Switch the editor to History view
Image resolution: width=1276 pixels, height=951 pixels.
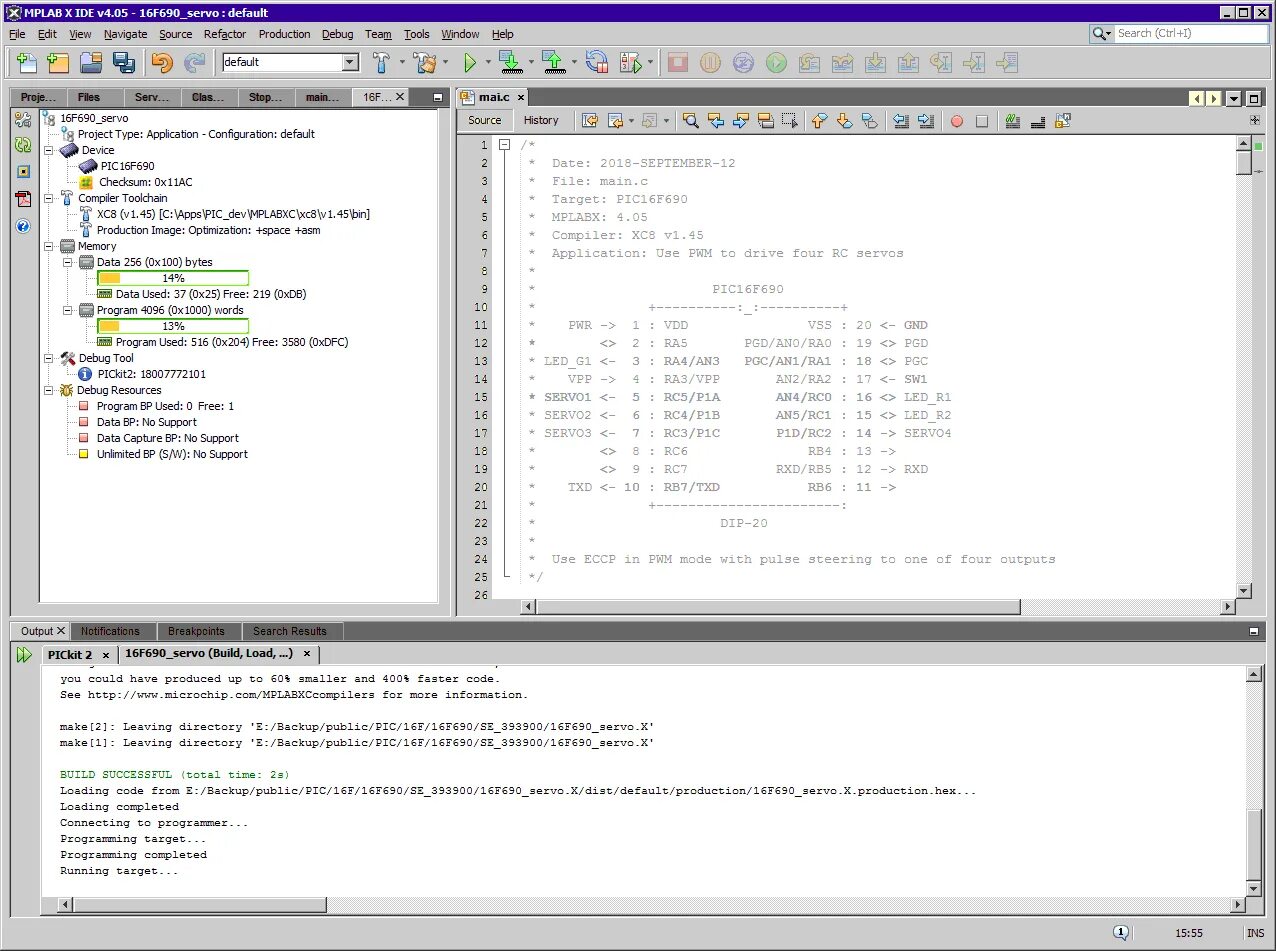[x=541, y=120]
